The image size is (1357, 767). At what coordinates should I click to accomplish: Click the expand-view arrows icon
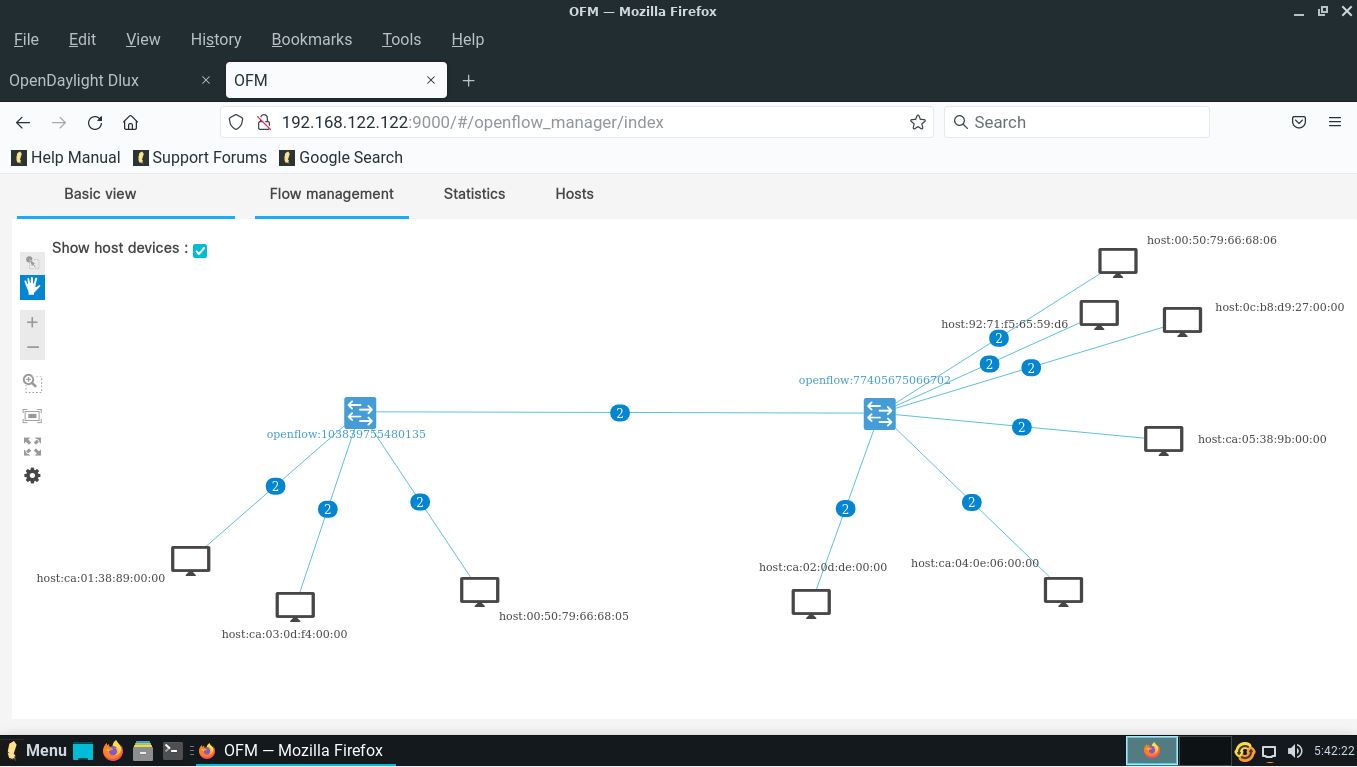(x=32, y=446)
